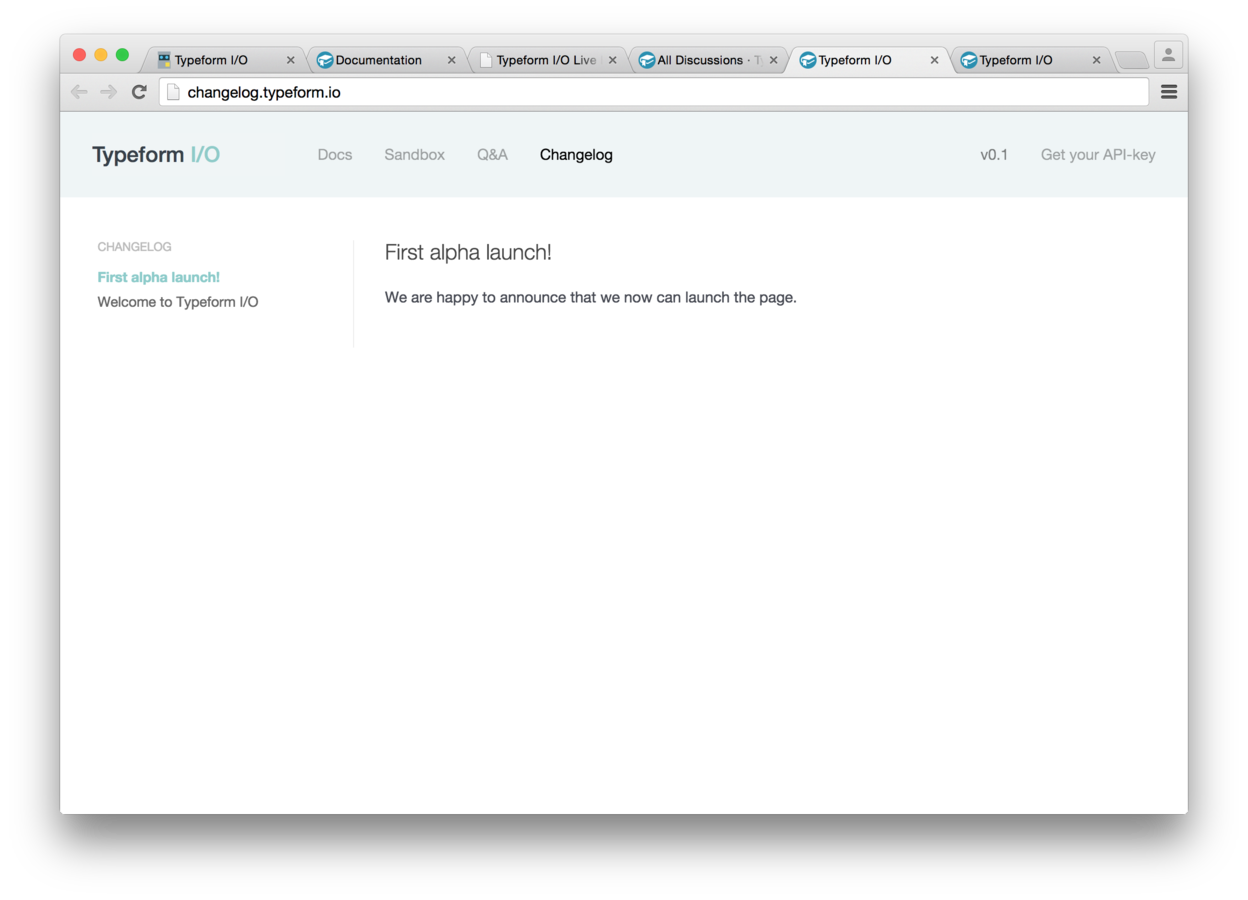Click the Typeform I/O logo
Image resolution: width=1248 pixels, height=900 pixels.
coord(156,155)
